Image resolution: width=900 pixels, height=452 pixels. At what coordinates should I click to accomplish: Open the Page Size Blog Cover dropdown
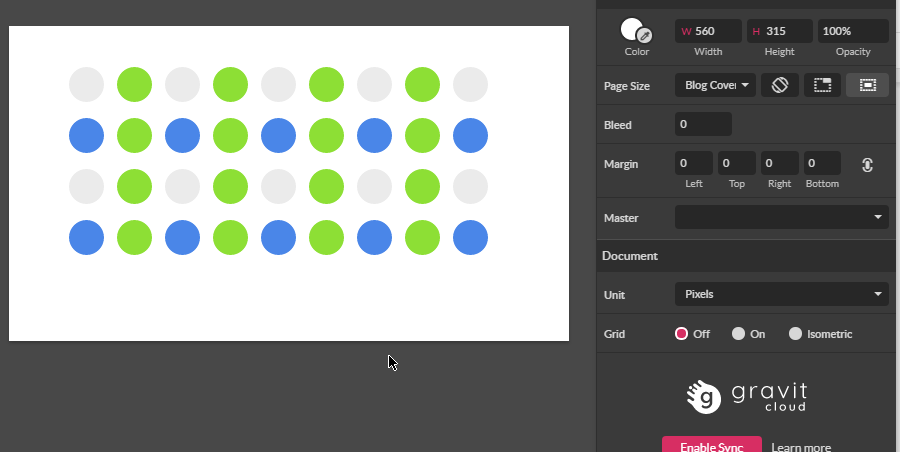click(715, 85)
